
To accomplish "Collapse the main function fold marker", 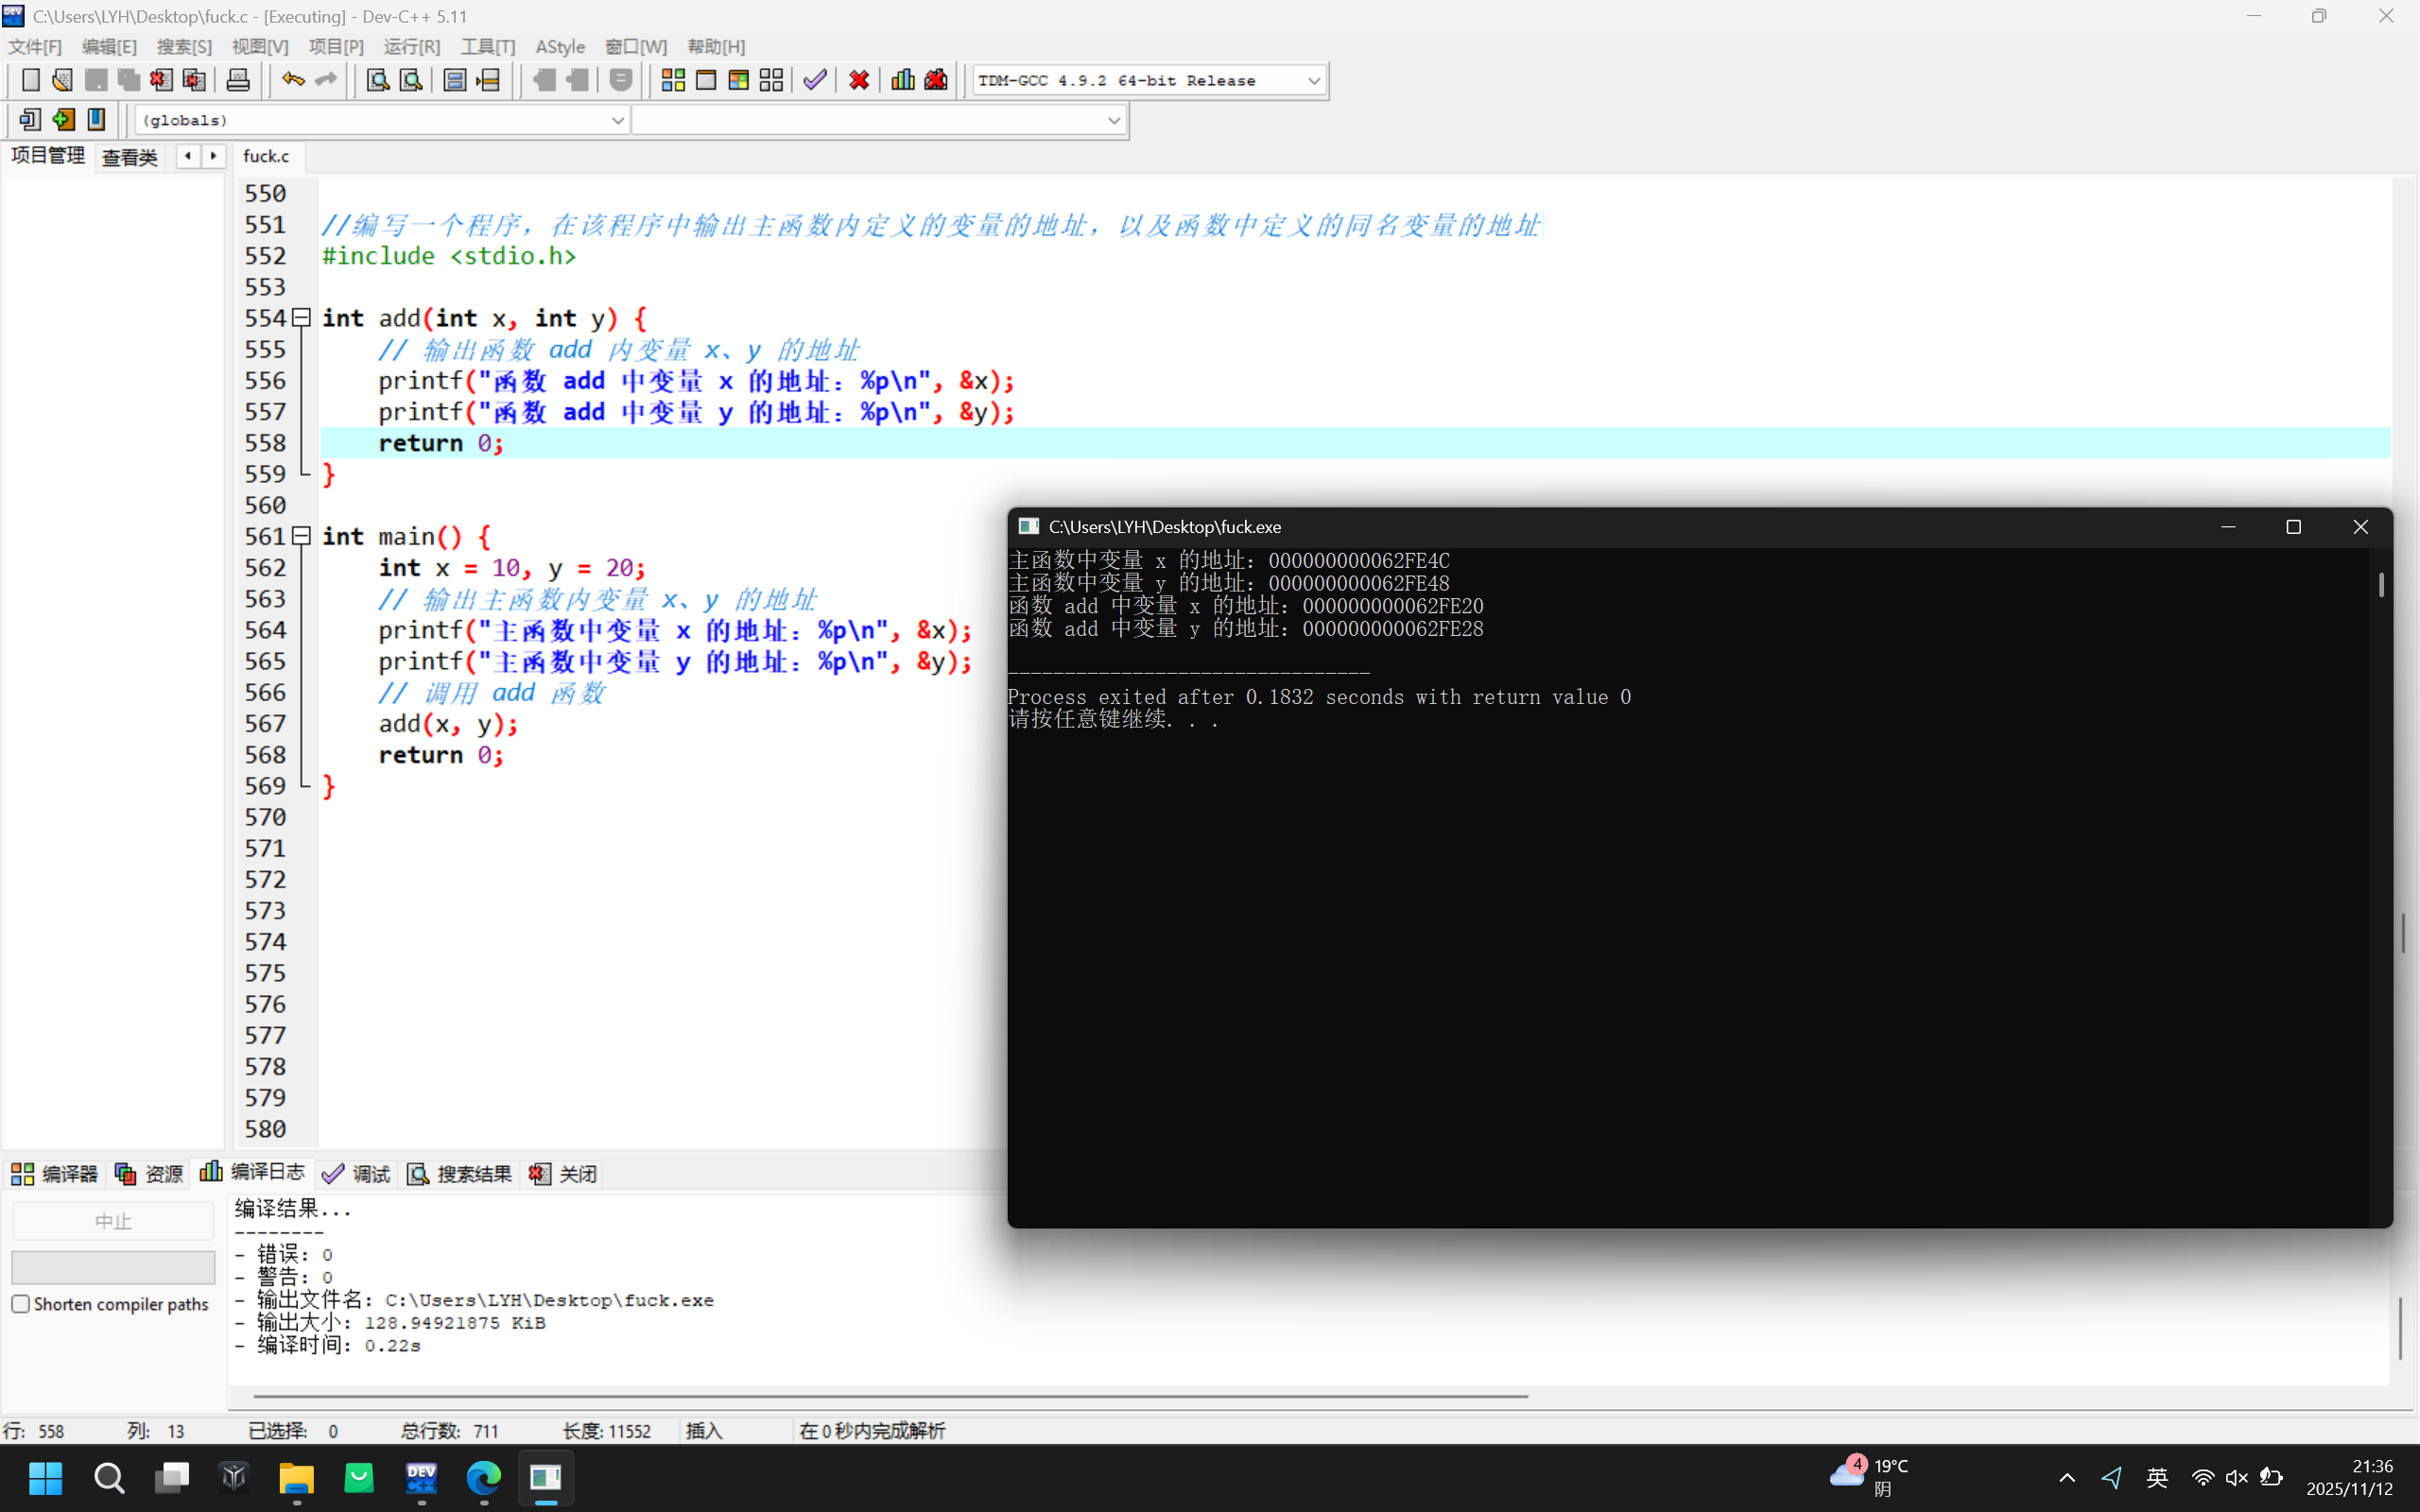I will coord(301,536).
